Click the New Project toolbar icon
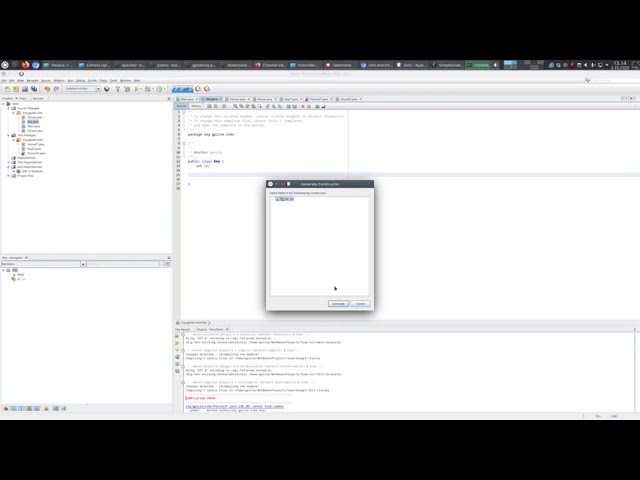640x480 pixels. coord(16,89)
